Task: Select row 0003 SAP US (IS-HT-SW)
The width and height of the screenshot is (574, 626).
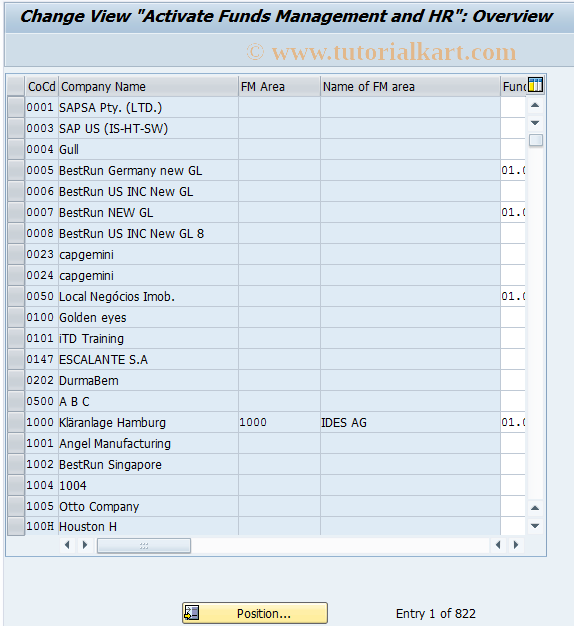Action: pos(16,128)
